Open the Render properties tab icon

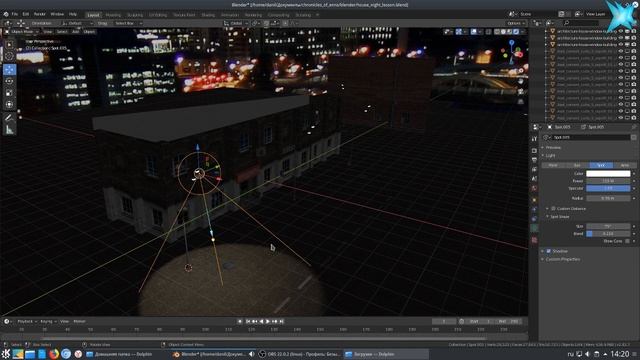click(534, 151)
